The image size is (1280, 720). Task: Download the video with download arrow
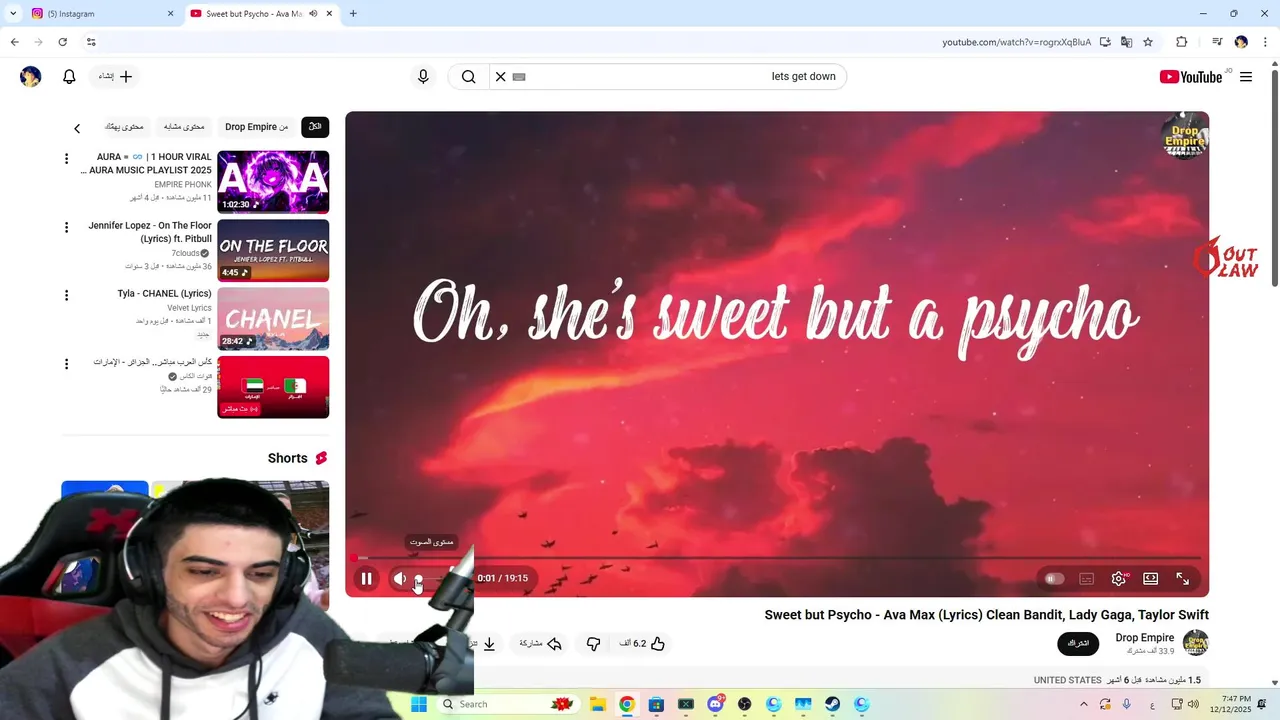pyautogui.click(x=489, y=644)
